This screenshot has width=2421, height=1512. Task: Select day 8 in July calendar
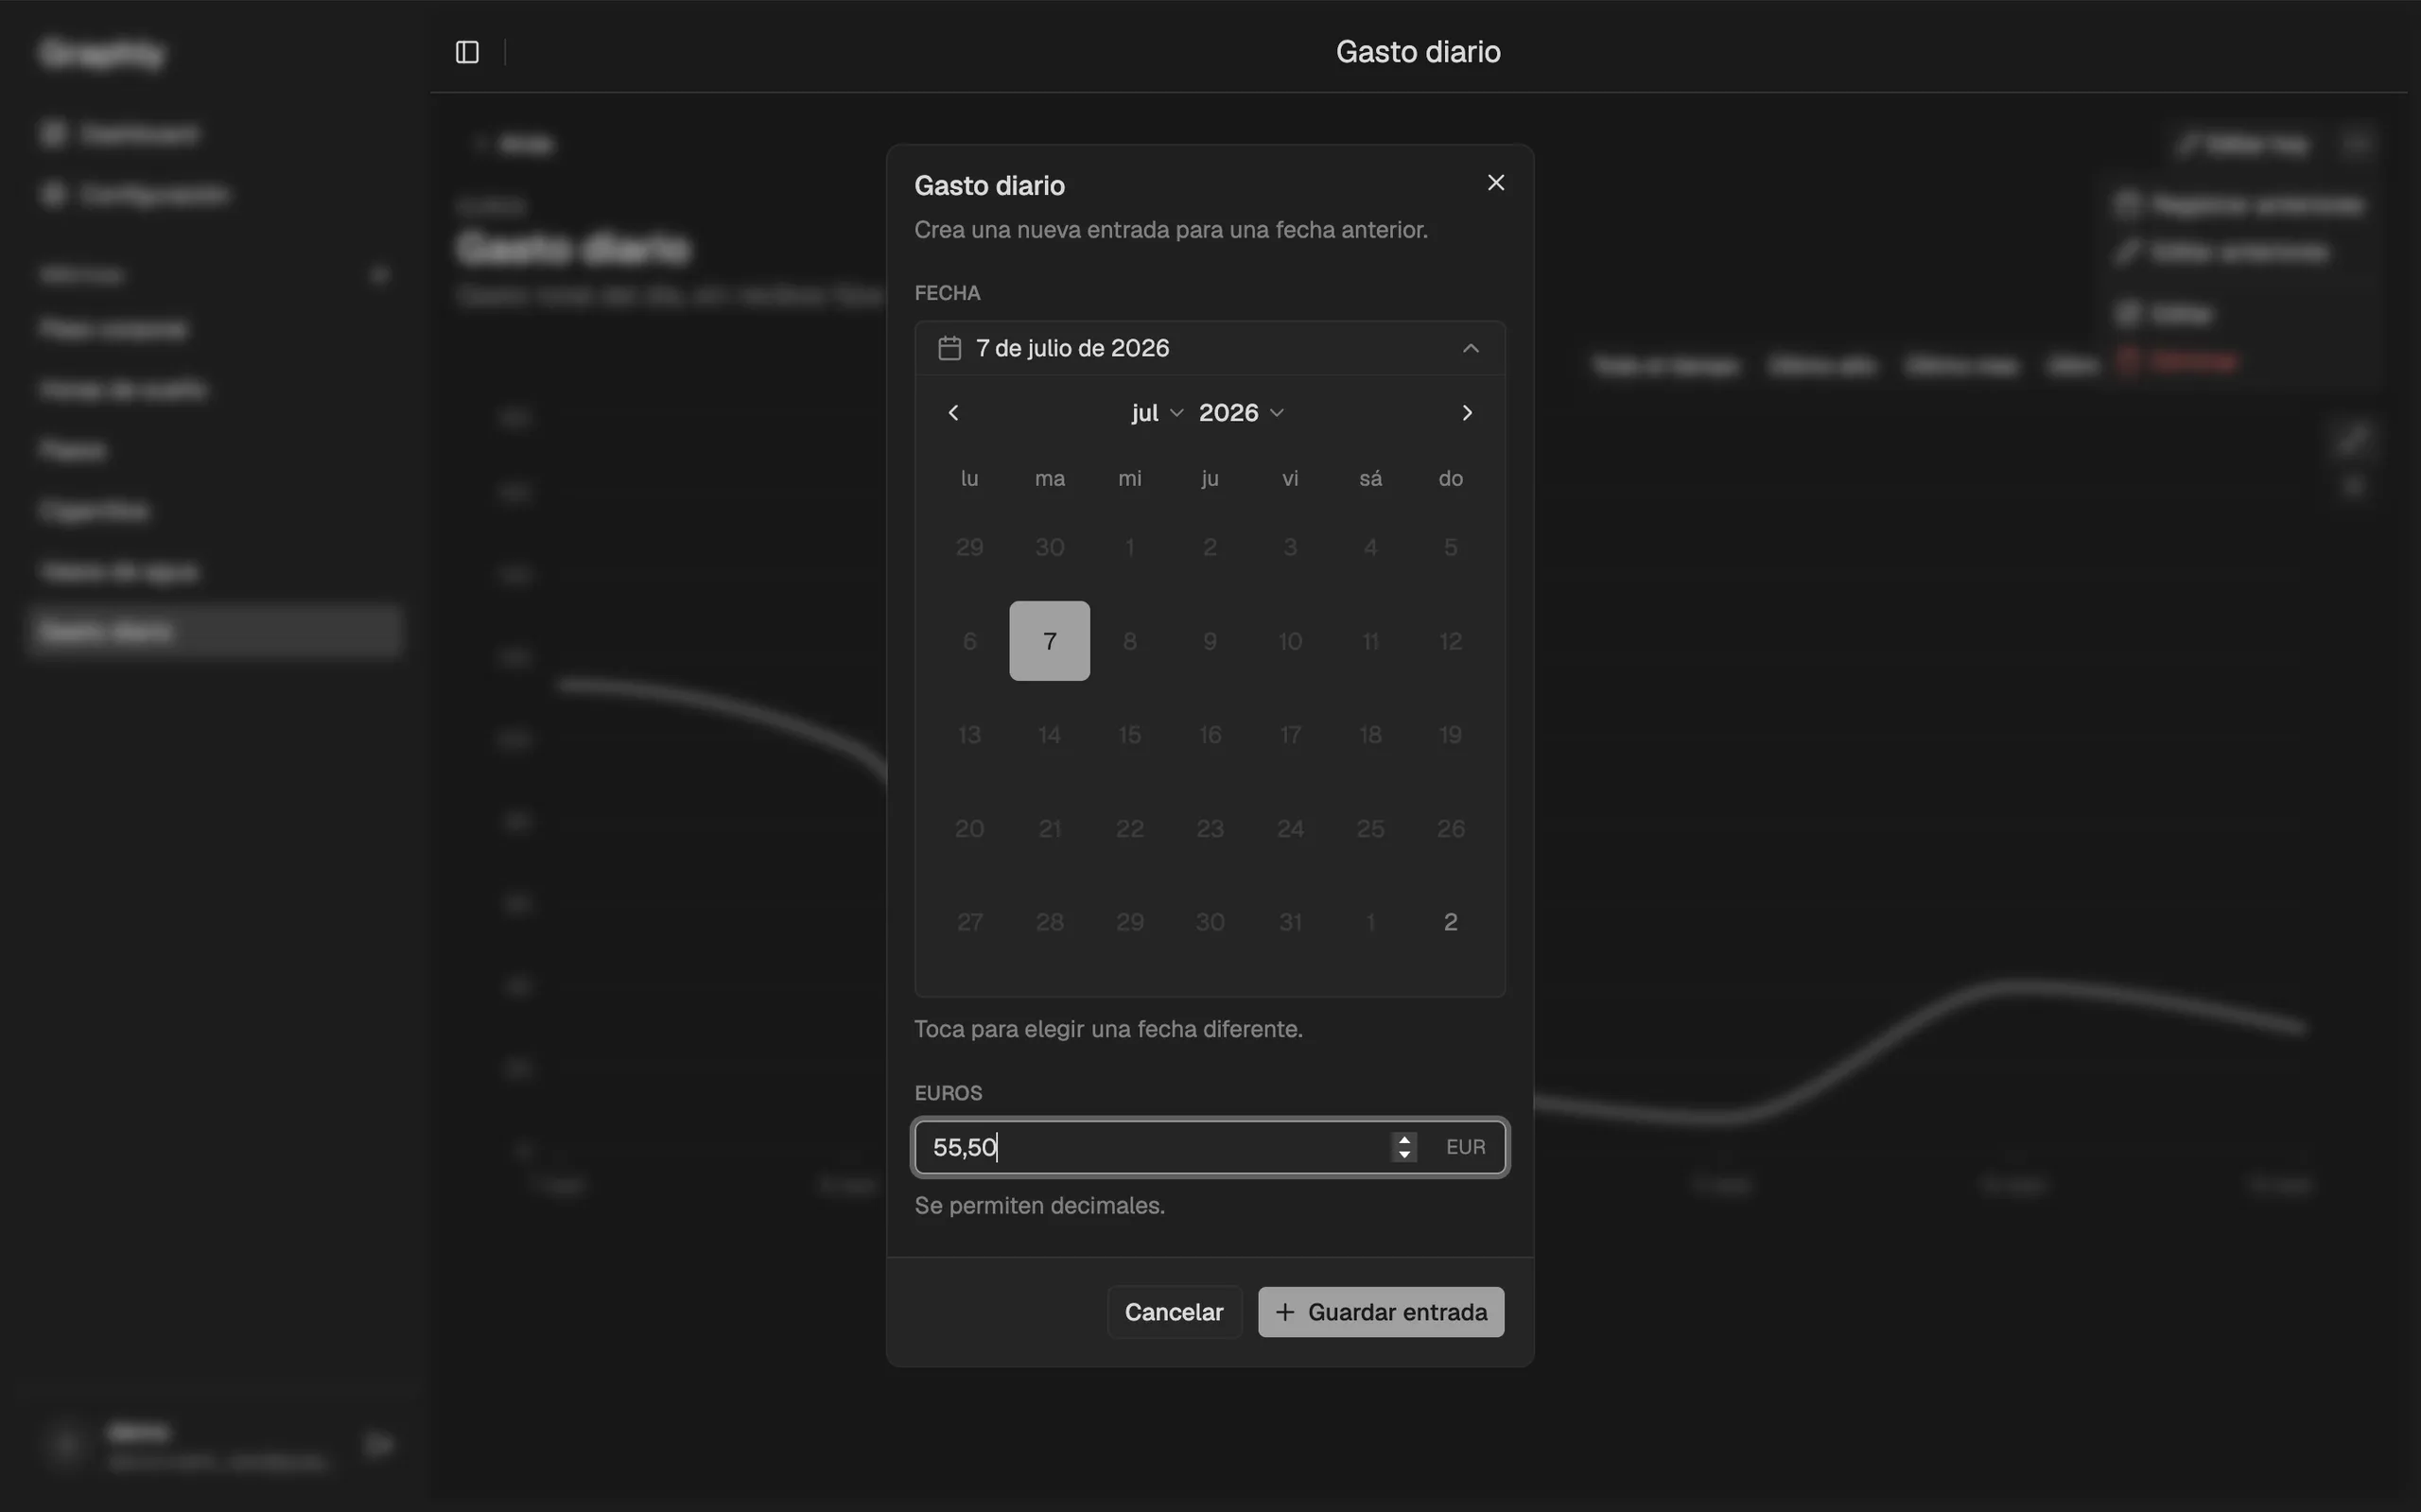click(x=1130, y=641)
